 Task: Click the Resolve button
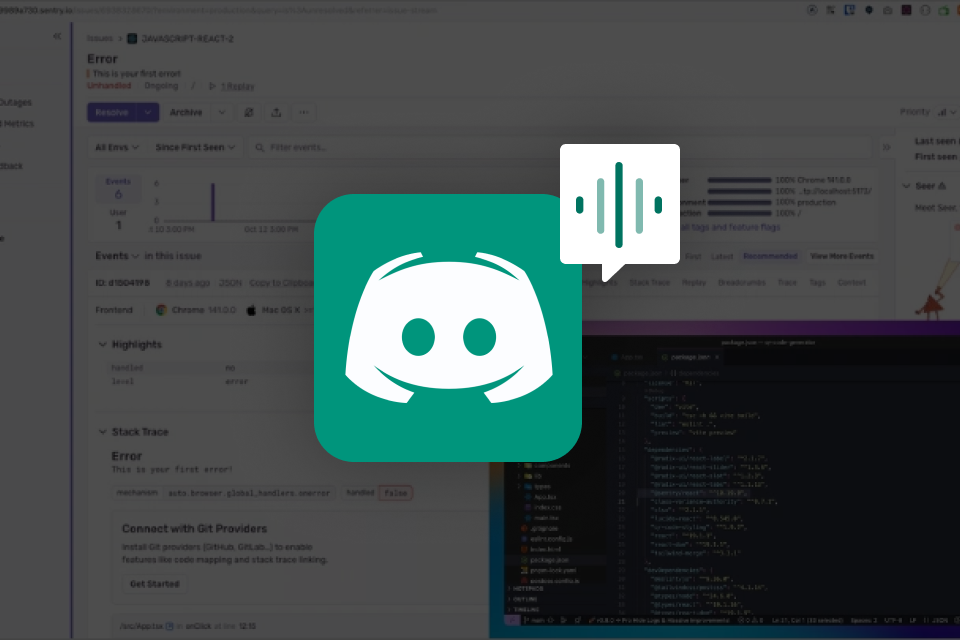click(112, 112)
